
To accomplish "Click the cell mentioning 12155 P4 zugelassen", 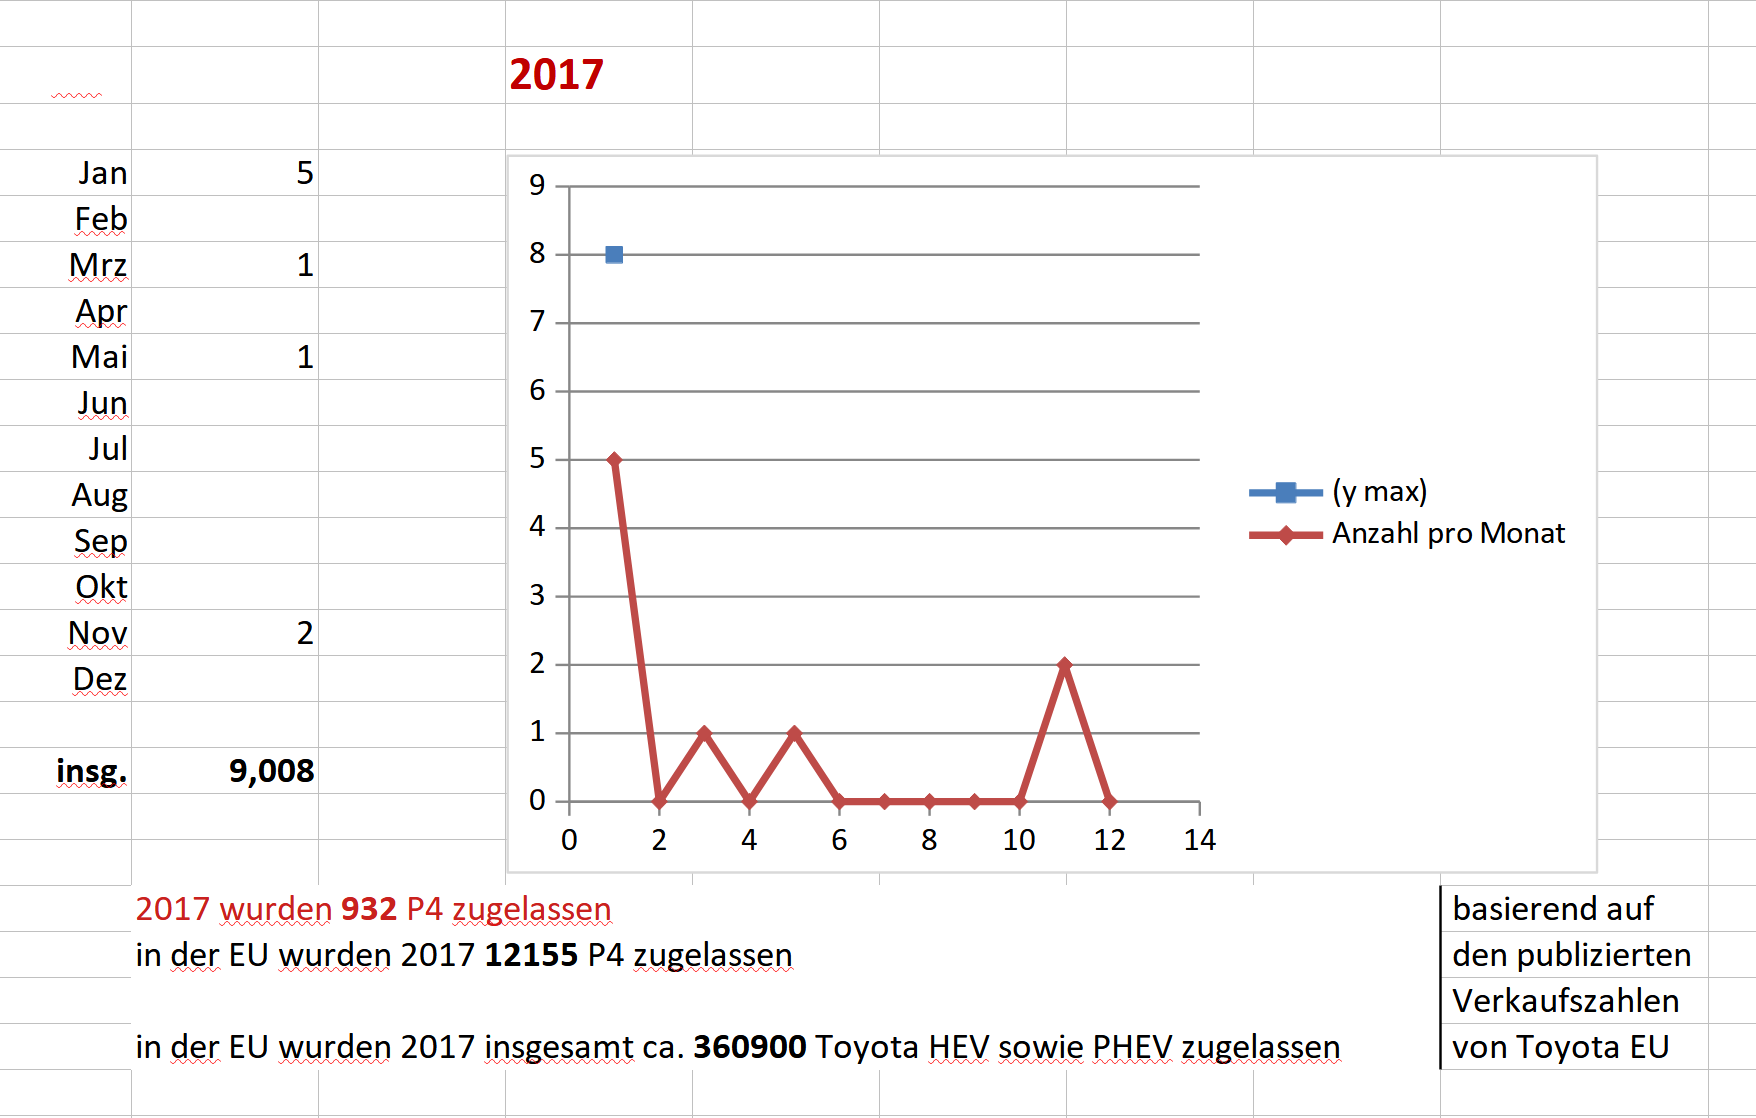I will (464, 955).
